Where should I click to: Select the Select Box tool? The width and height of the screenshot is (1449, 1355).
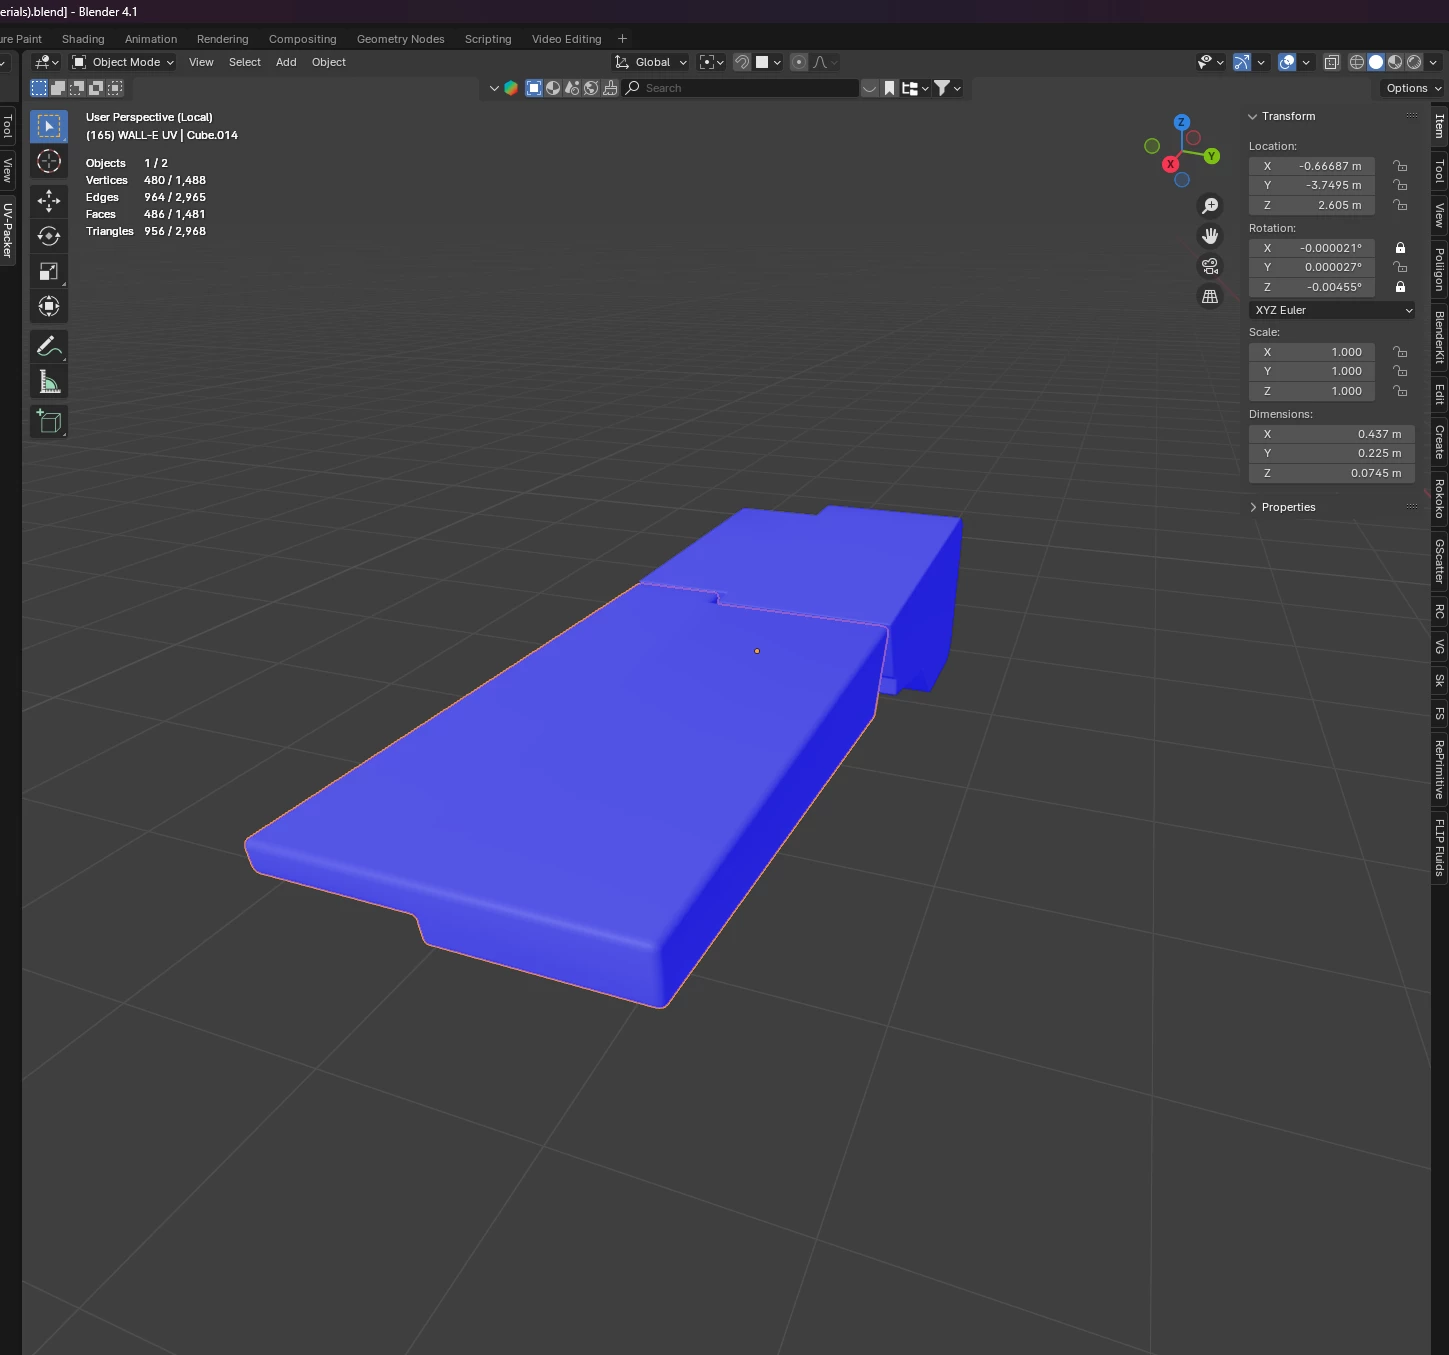[x=49, y=127]
